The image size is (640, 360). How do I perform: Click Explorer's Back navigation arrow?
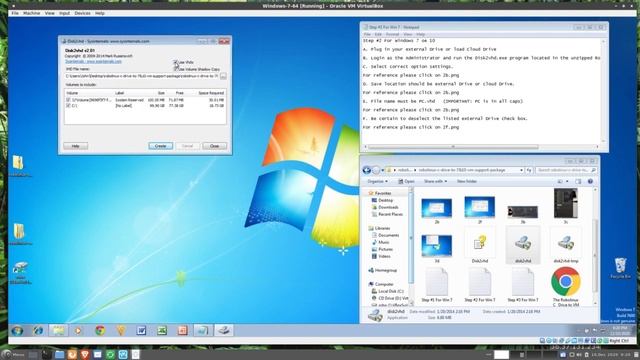point(367,170)
